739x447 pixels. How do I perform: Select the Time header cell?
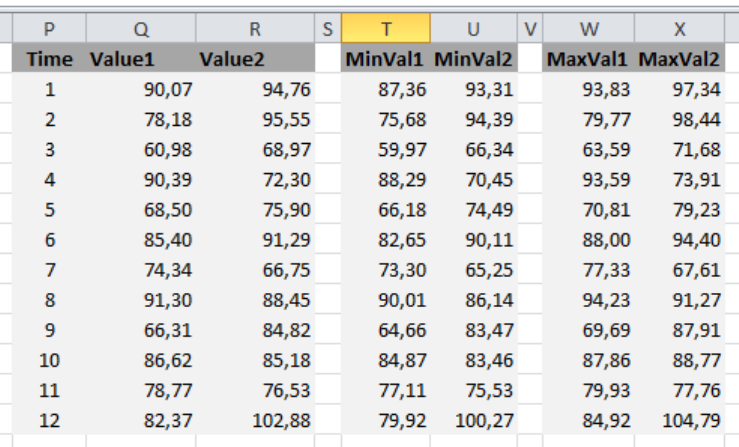click(49, 58)
